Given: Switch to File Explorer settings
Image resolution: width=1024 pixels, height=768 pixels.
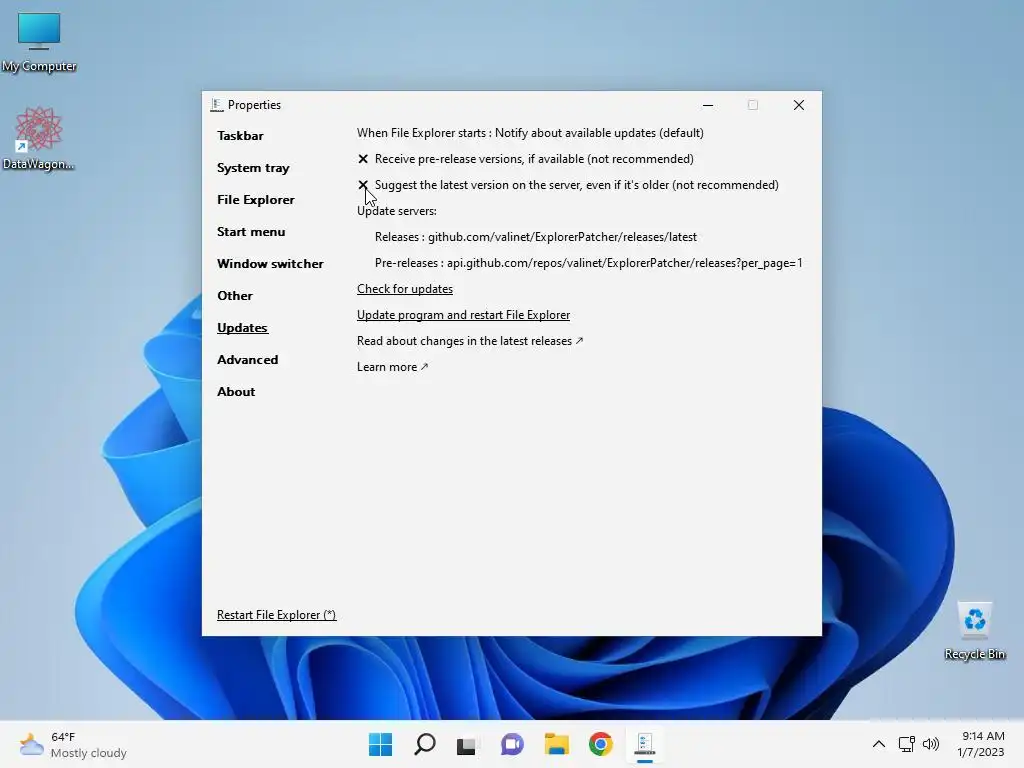Looking at the screenshot, I should [255, 200].
